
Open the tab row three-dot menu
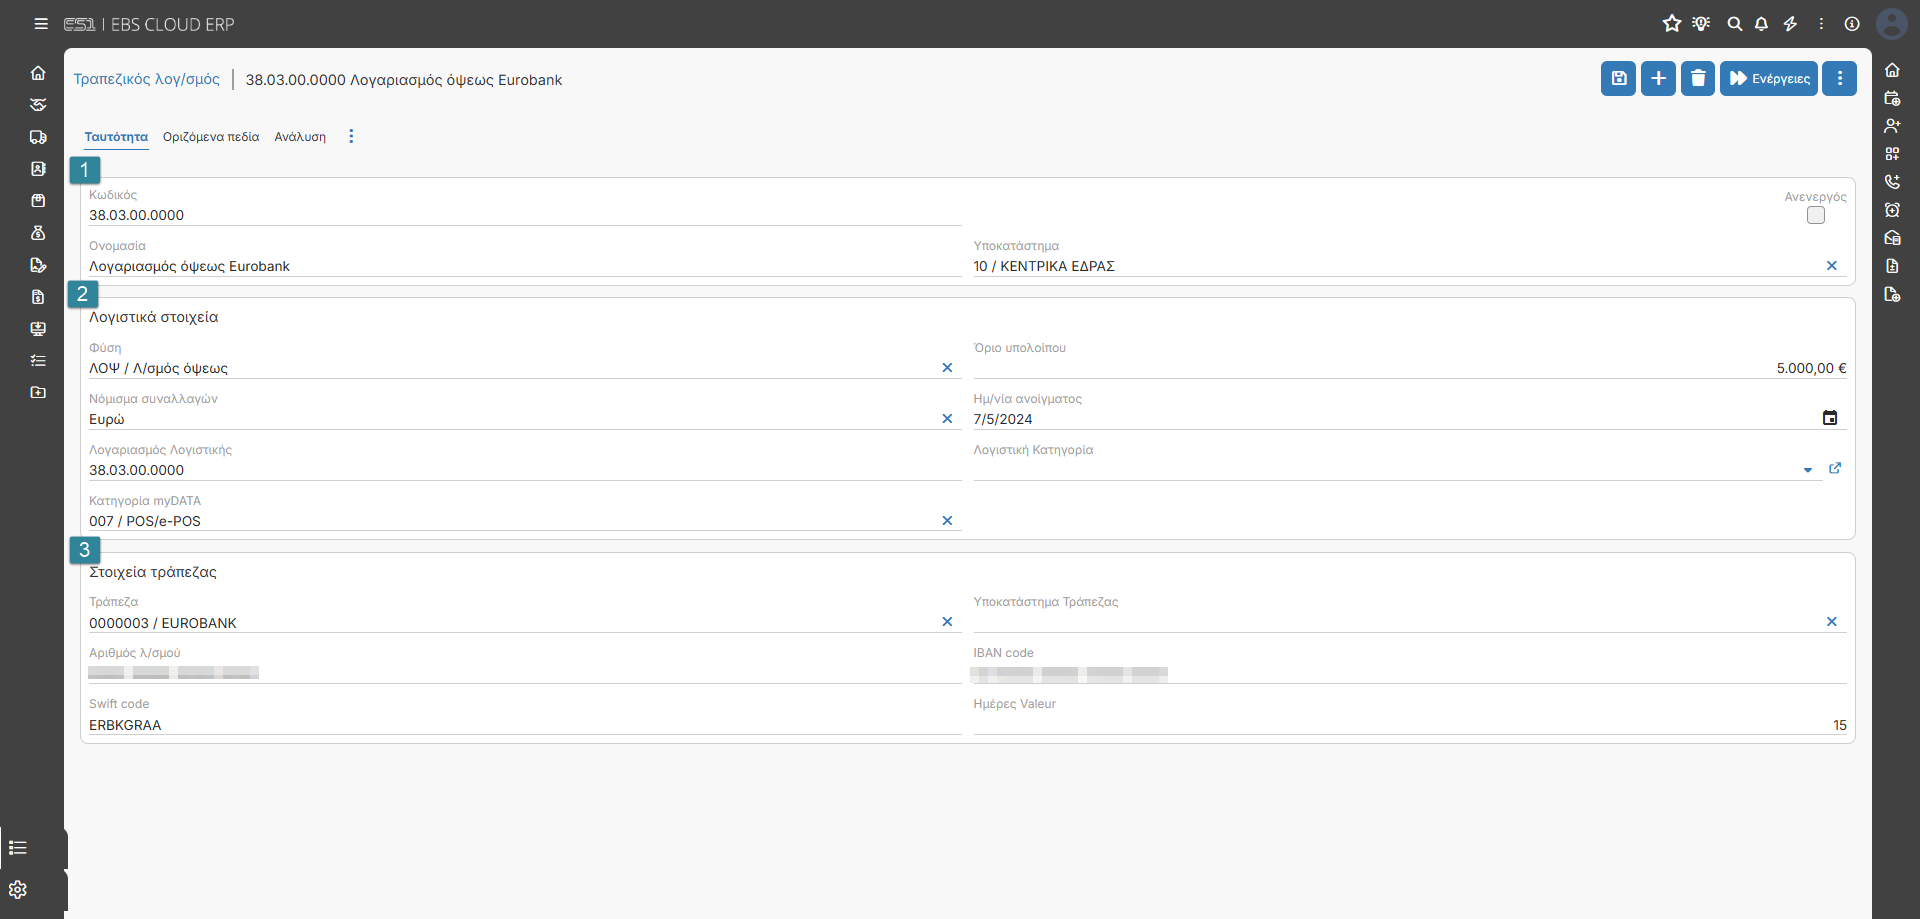[x=351, y=136]
